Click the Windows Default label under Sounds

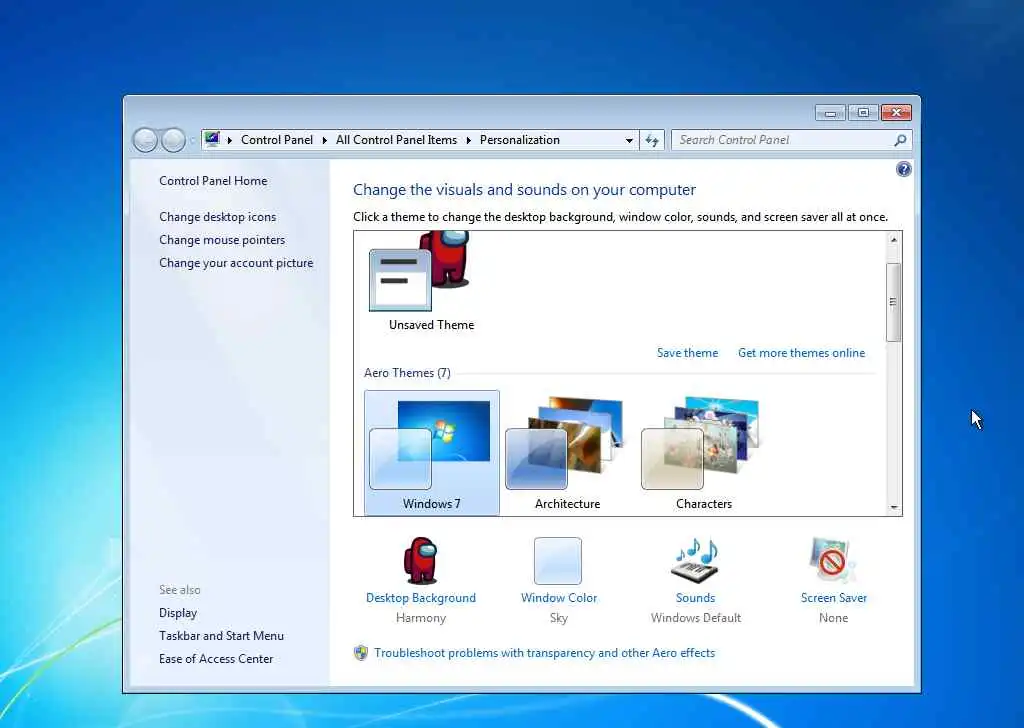(696, 618)
